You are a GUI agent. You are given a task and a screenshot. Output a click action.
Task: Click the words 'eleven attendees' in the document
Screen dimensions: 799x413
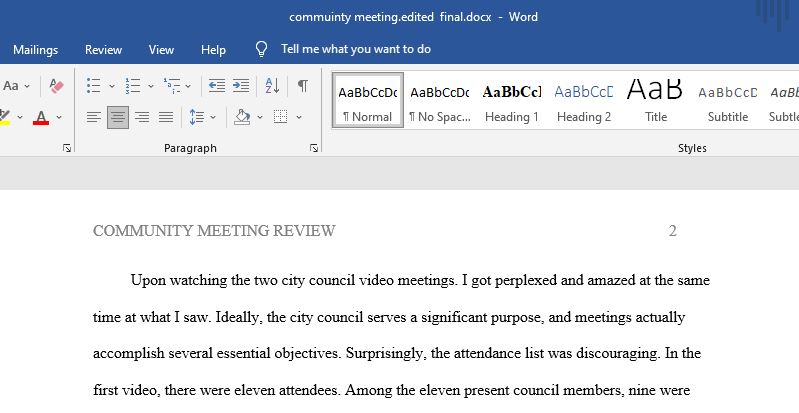(x=287, y=391)
